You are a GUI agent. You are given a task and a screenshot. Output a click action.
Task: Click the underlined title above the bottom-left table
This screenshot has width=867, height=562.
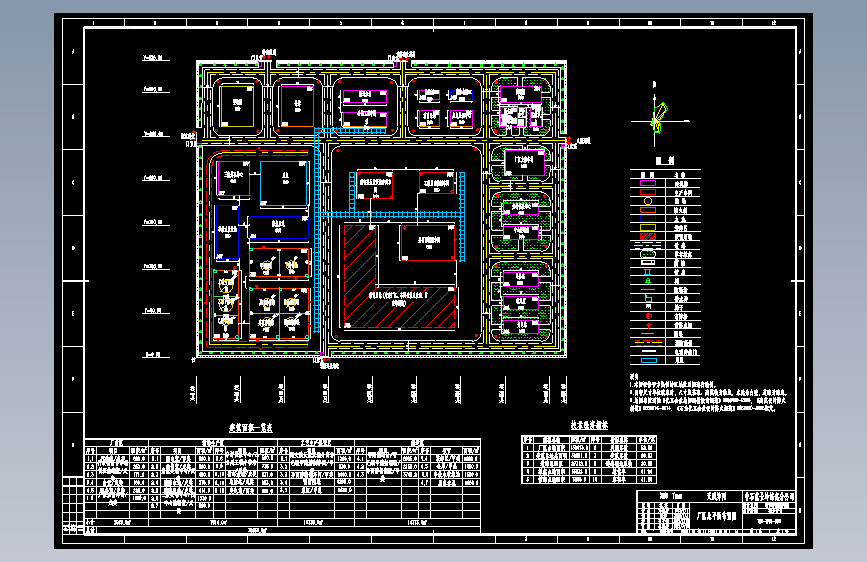coord(251,428)
